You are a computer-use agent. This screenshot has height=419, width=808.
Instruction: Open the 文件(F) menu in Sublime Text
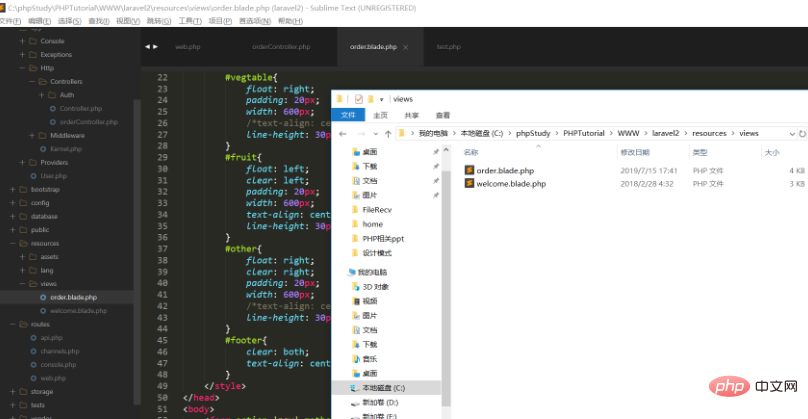[x=10, y=21]
